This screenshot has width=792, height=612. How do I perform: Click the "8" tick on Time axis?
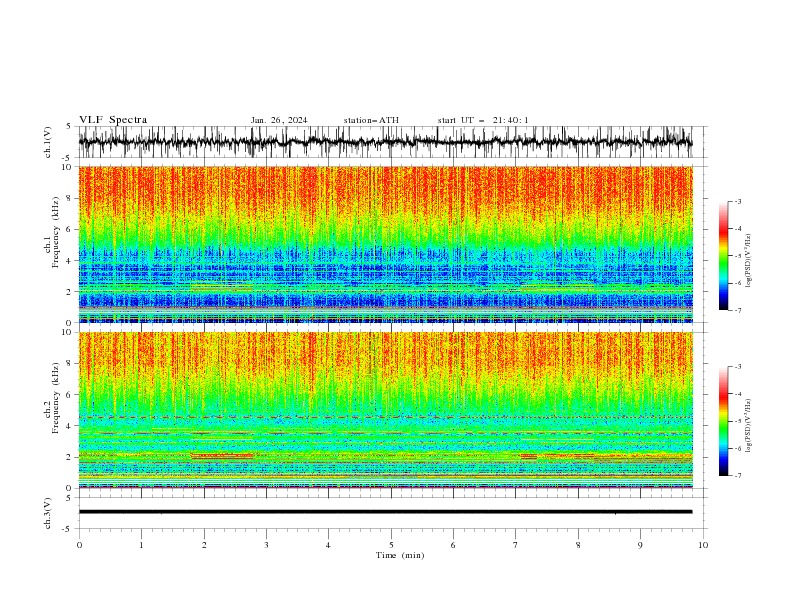point(578,545)
